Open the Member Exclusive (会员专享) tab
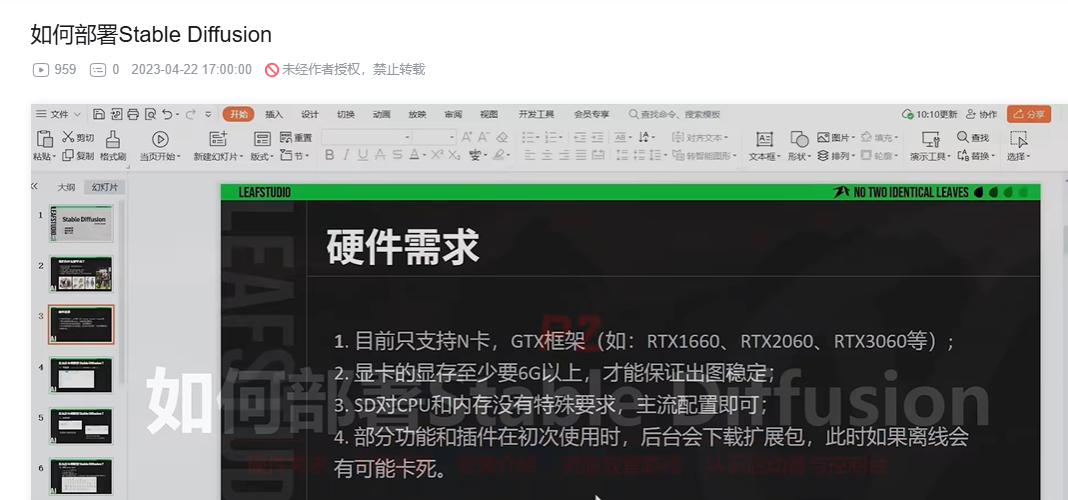Screen dimensions: 1068x500 tap(591, 114)
